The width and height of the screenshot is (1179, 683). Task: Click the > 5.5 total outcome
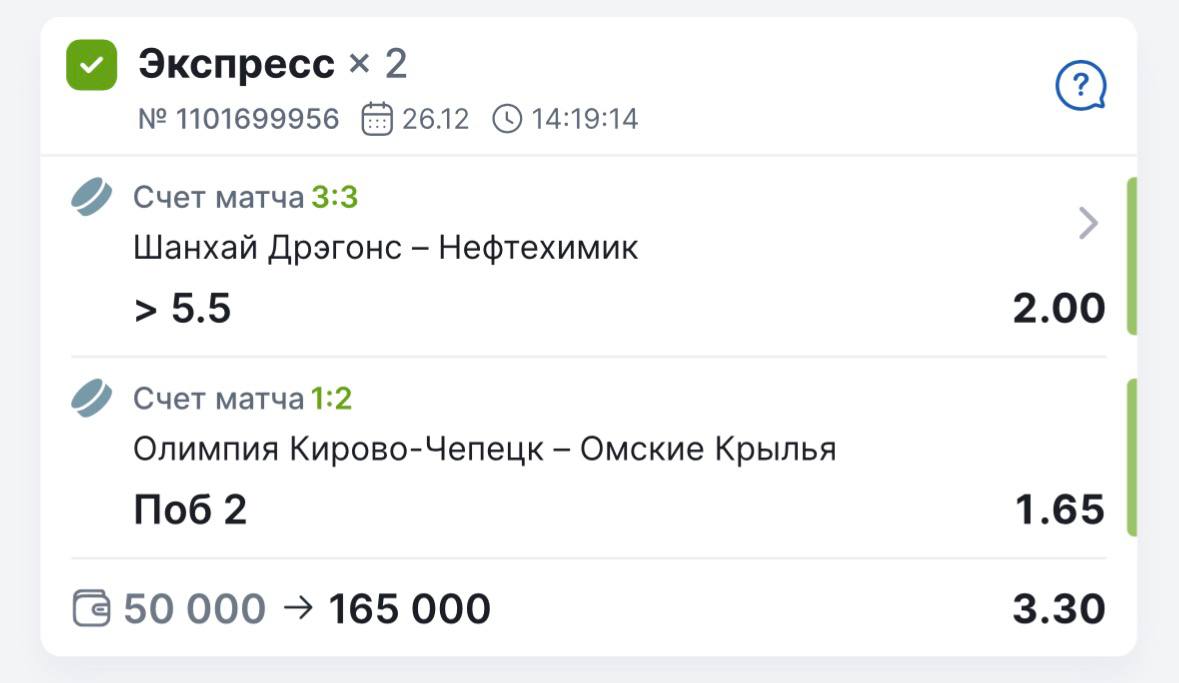[182, 309]
